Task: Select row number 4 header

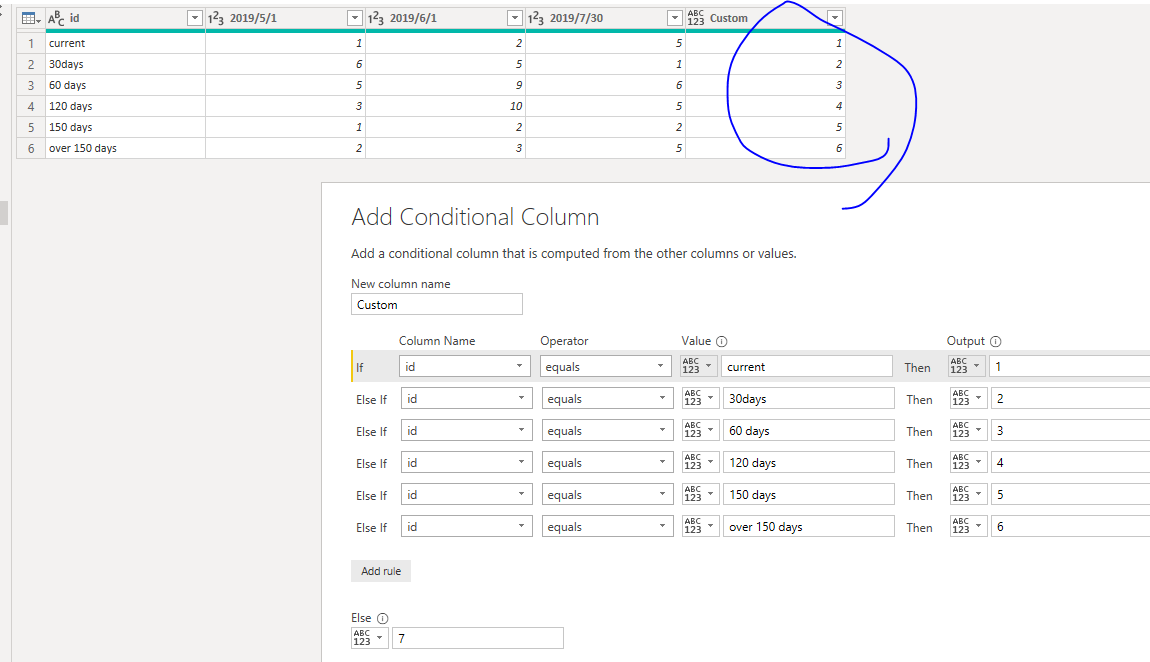Action: (x=31, y=106)
